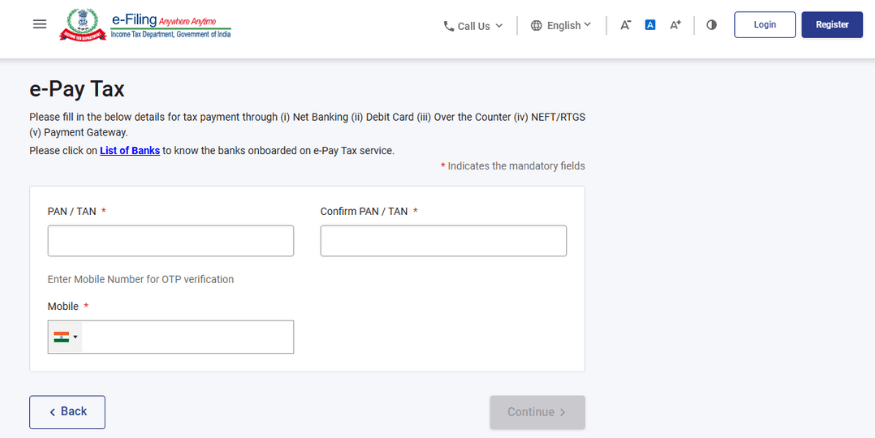Toggle high contrast mode icon
The height and width of the screenshot is (438, 875).
click(711, 25)
